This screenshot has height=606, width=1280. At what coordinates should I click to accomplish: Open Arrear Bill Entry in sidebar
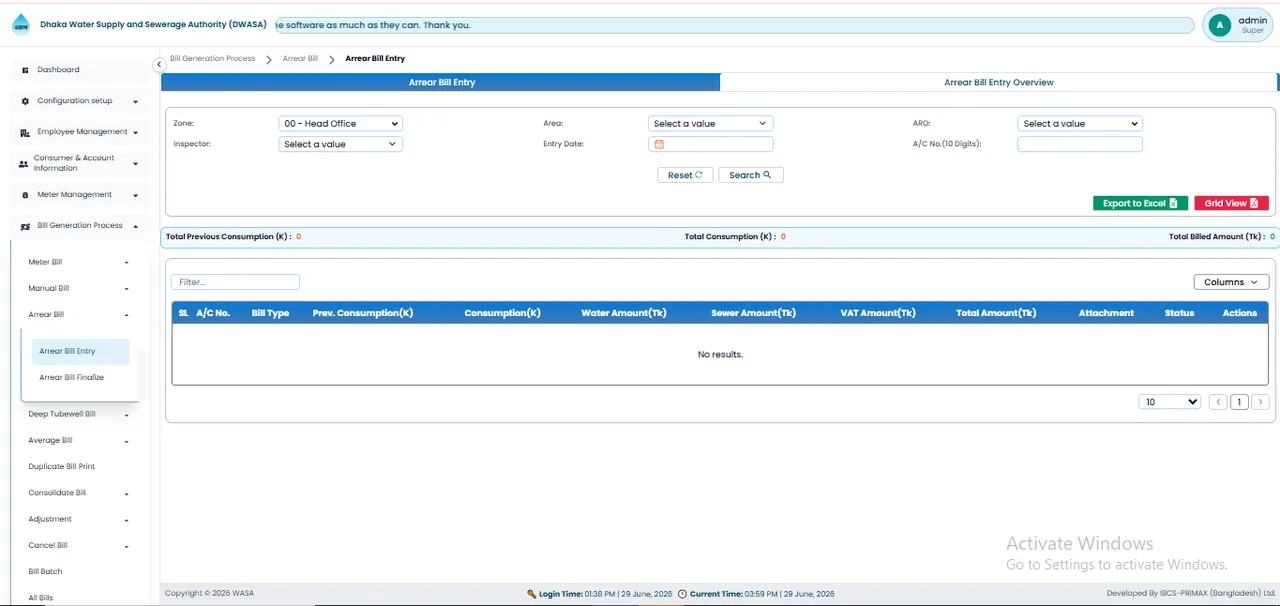80,351
